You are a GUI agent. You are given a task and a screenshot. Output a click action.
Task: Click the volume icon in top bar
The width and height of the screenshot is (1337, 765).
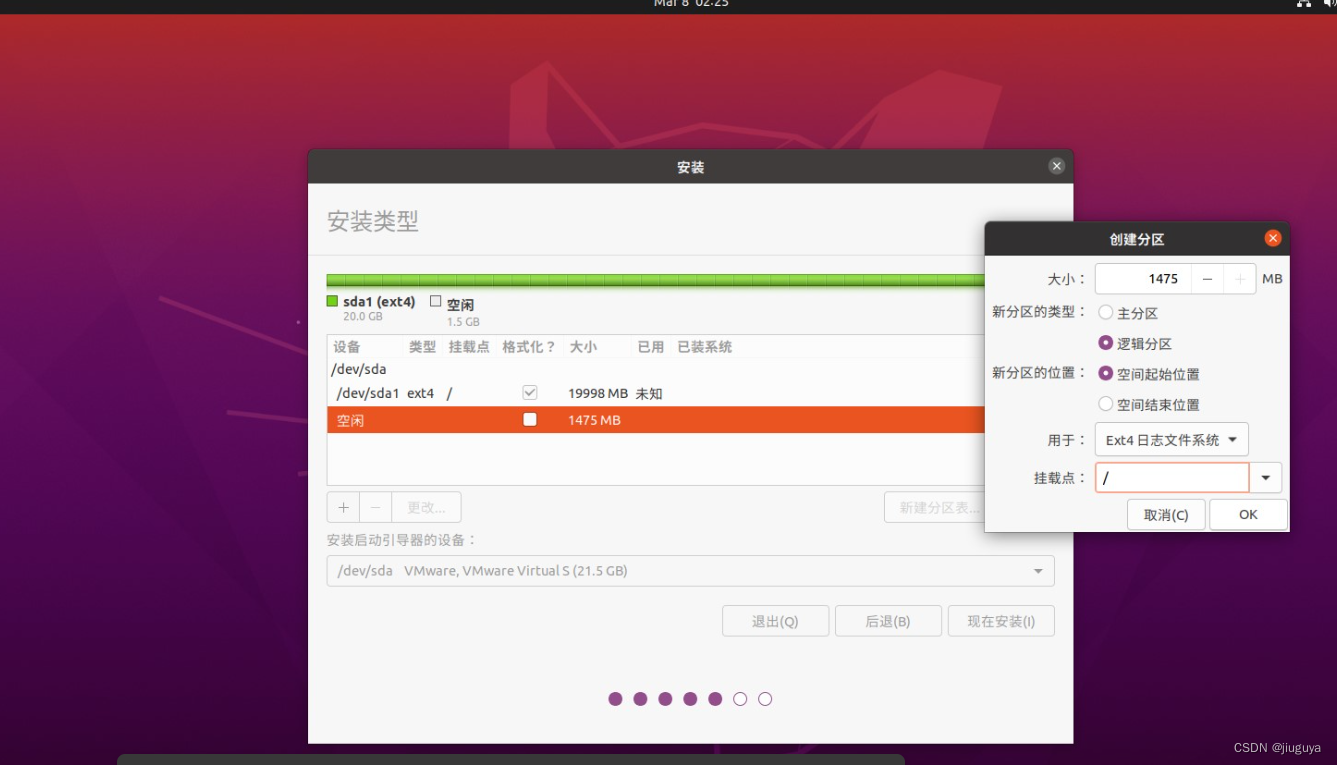coord(1331,4)
